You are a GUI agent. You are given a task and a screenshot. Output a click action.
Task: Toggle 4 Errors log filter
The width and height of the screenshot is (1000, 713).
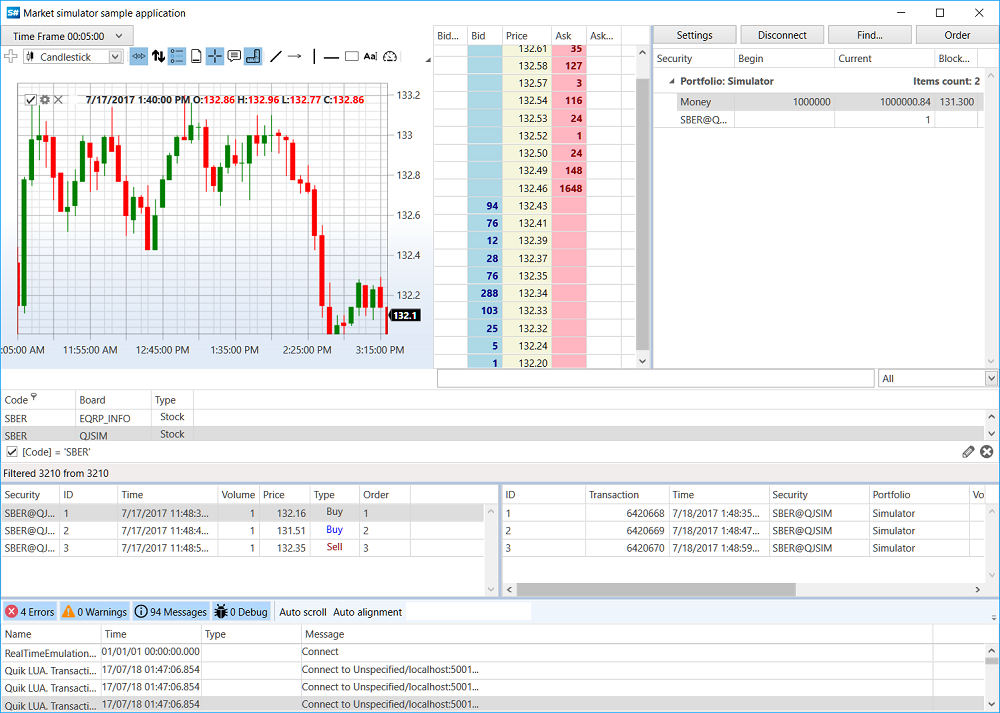pos(30,612)
